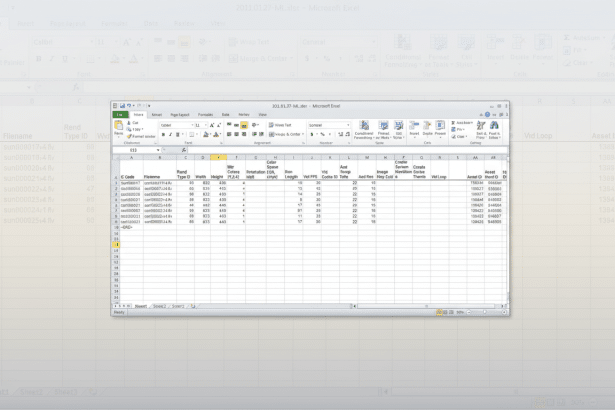Open the Data tab in front window
The image size is (615, 410).
point(226,115)
